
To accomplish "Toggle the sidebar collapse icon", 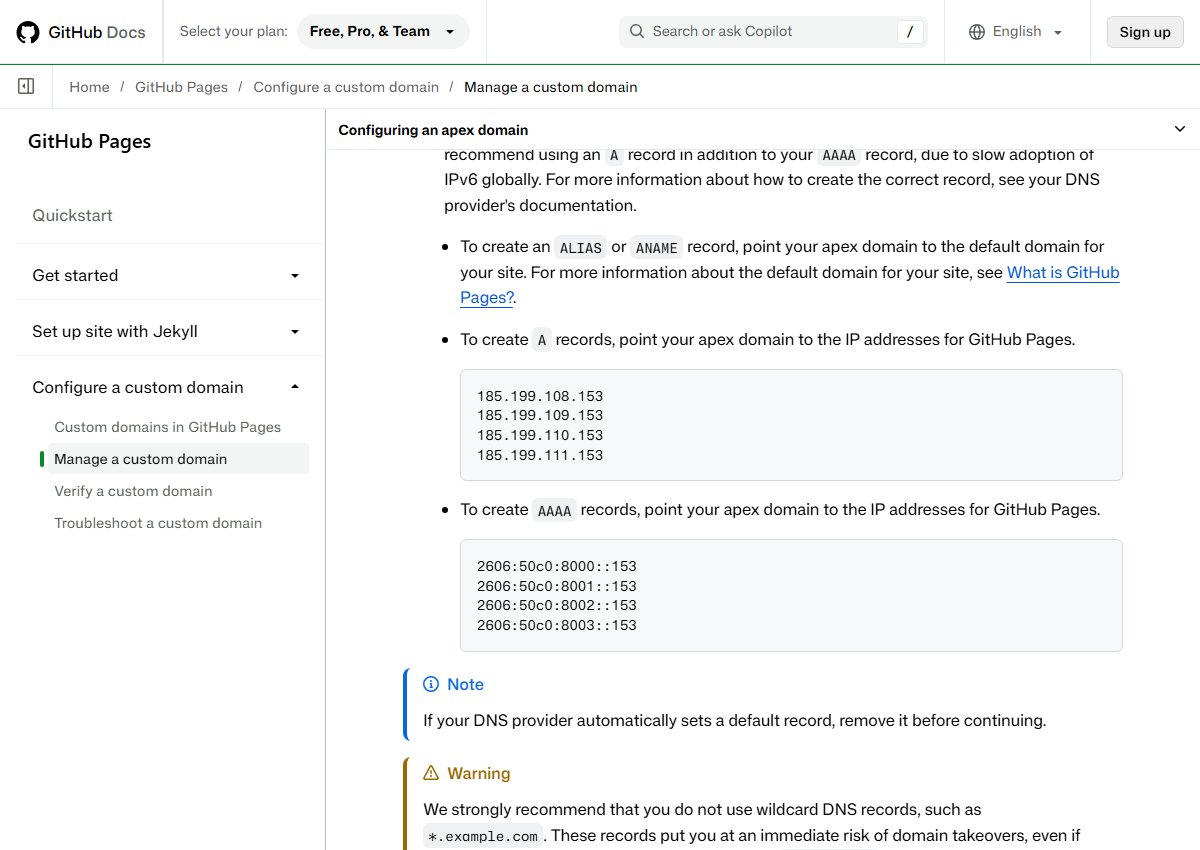I will [26, 87].
